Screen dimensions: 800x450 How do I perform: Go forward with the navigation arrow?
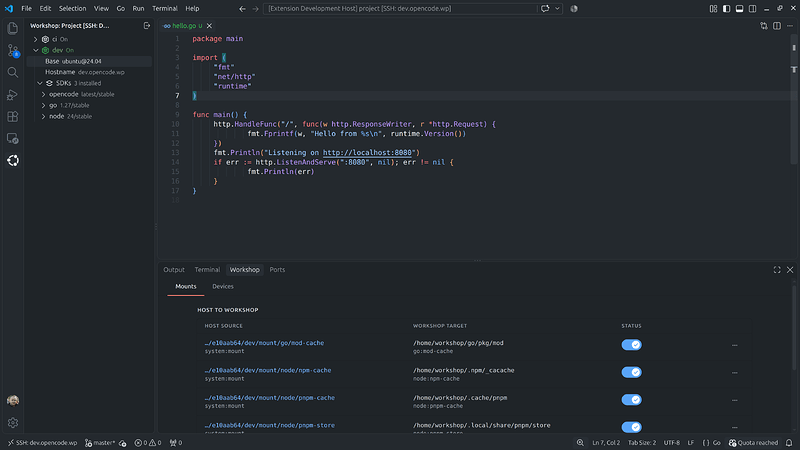tap(256, 9)
